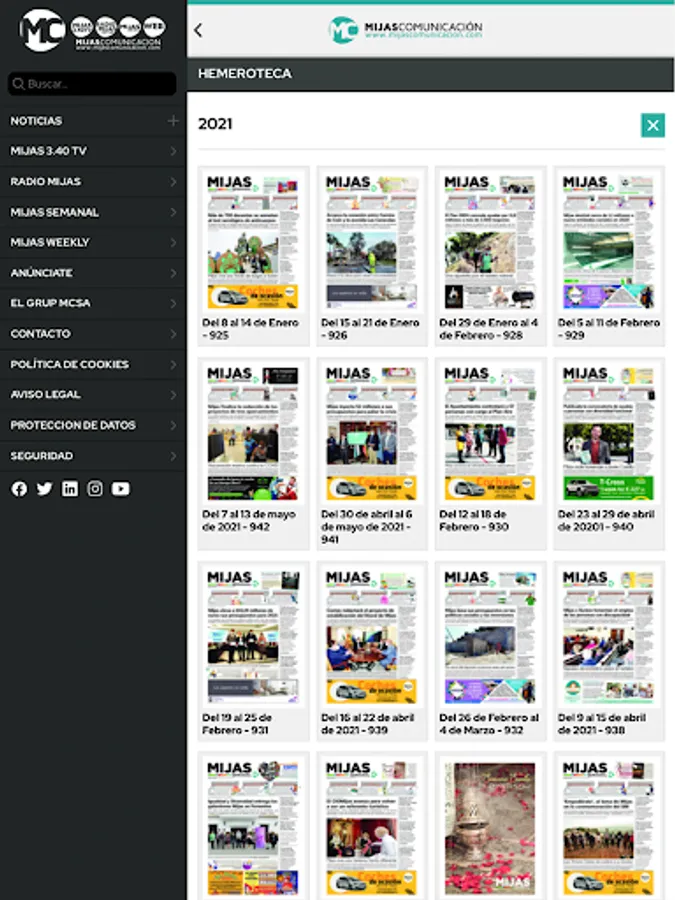Open issue Del 29 de Enero al 4 de Febrero - 928
The width and height of the screenshot is (675, 900).
click(490, 256)
